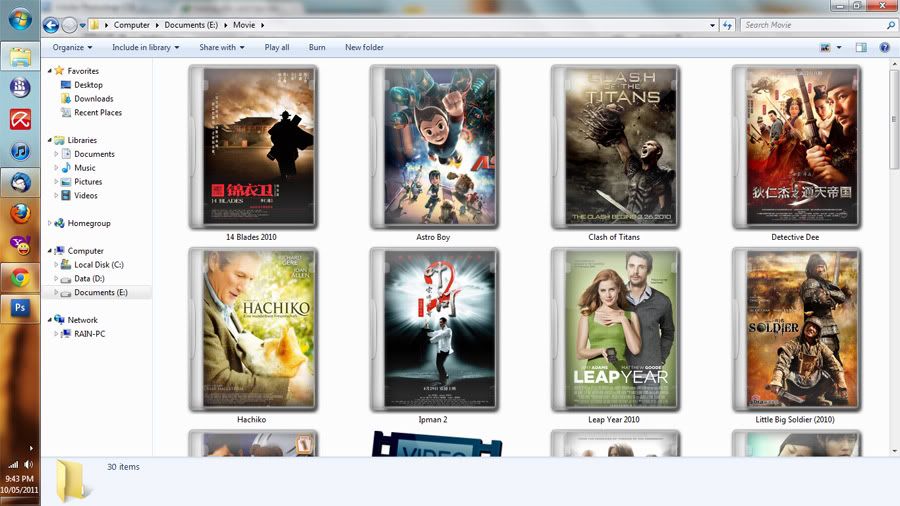The height and width of the screenshot is (506, 900).
Task: Expand the Documents library
Action: (56, 154)
